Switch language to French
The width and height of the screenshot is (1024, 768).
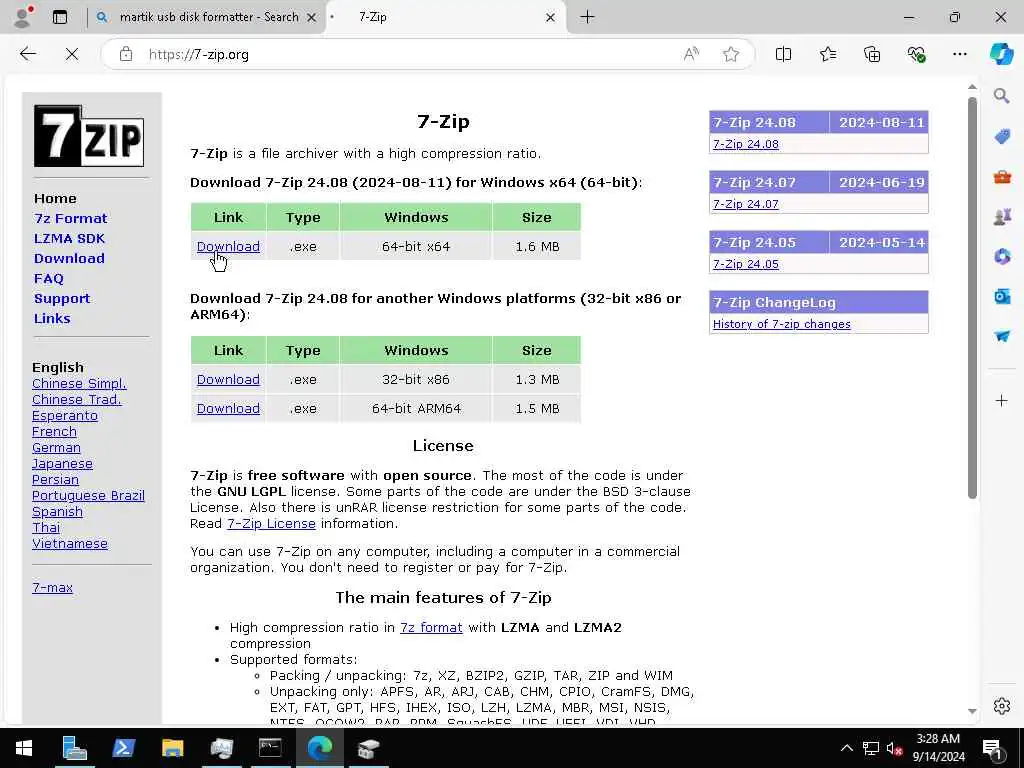point(54,432)
